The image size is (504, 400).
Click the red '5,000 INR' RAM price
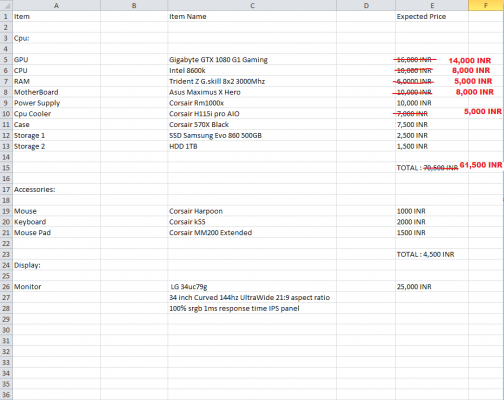(473, 81)
